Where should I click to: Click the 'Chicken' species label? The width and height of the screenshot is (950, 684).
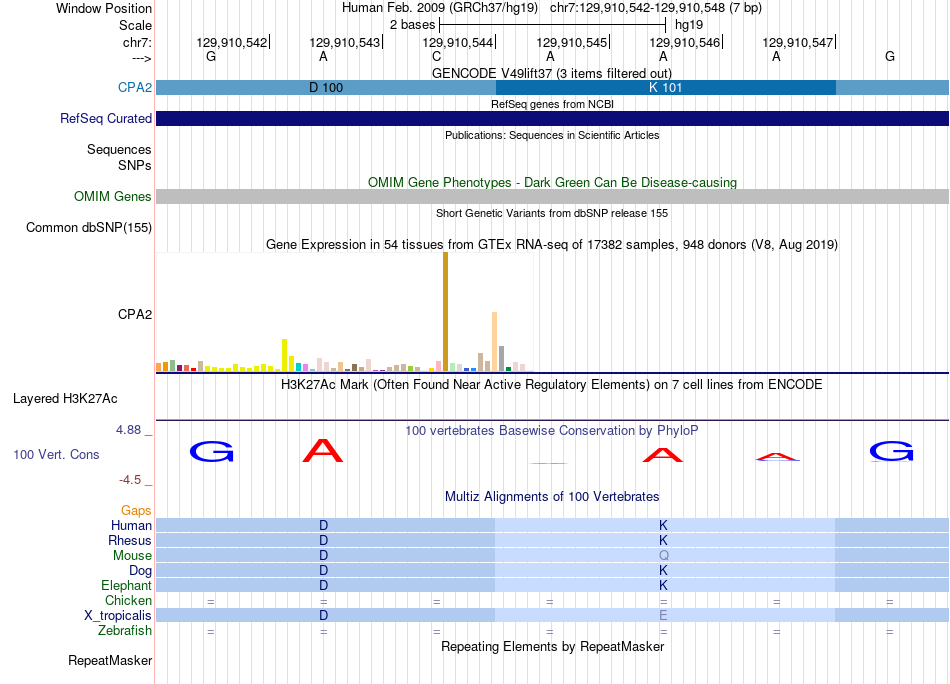[128, 600]
